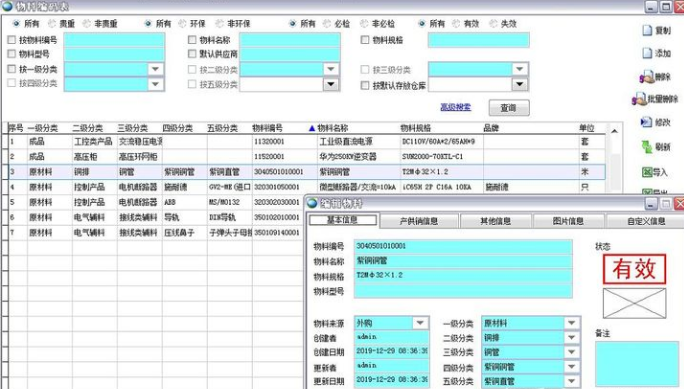Click the edit-material dialog title-bar globe icon
684x389 pixels.
[312, 203]
